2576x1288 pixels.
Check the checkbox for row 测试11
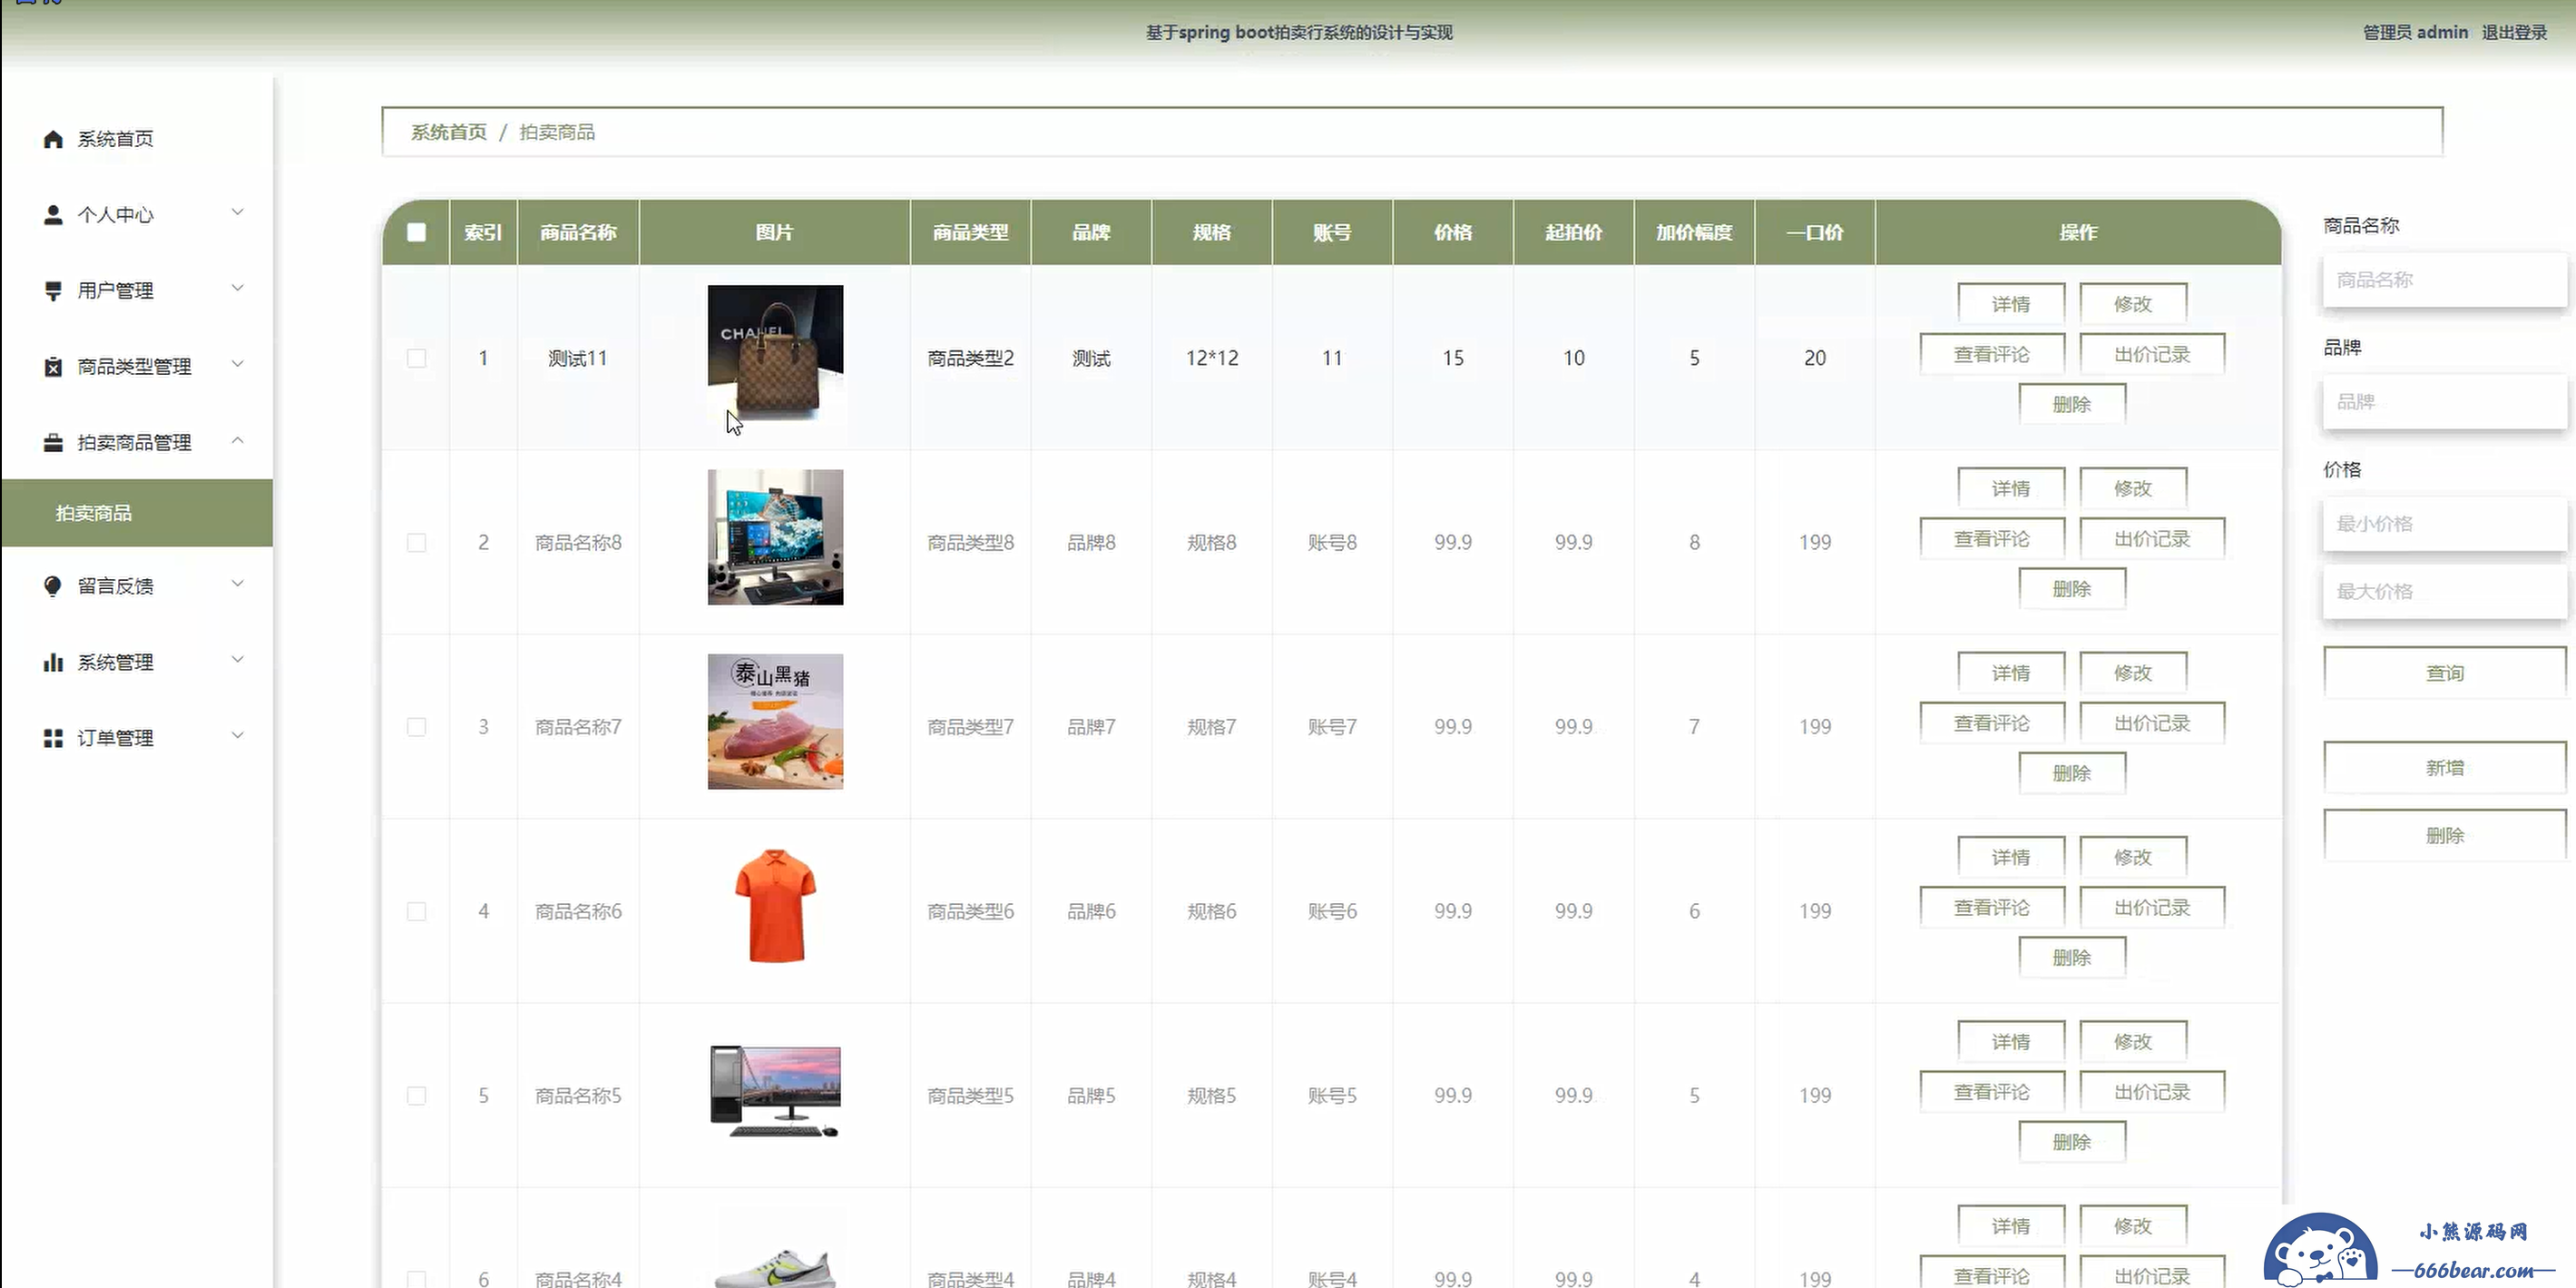click(417, 358)
